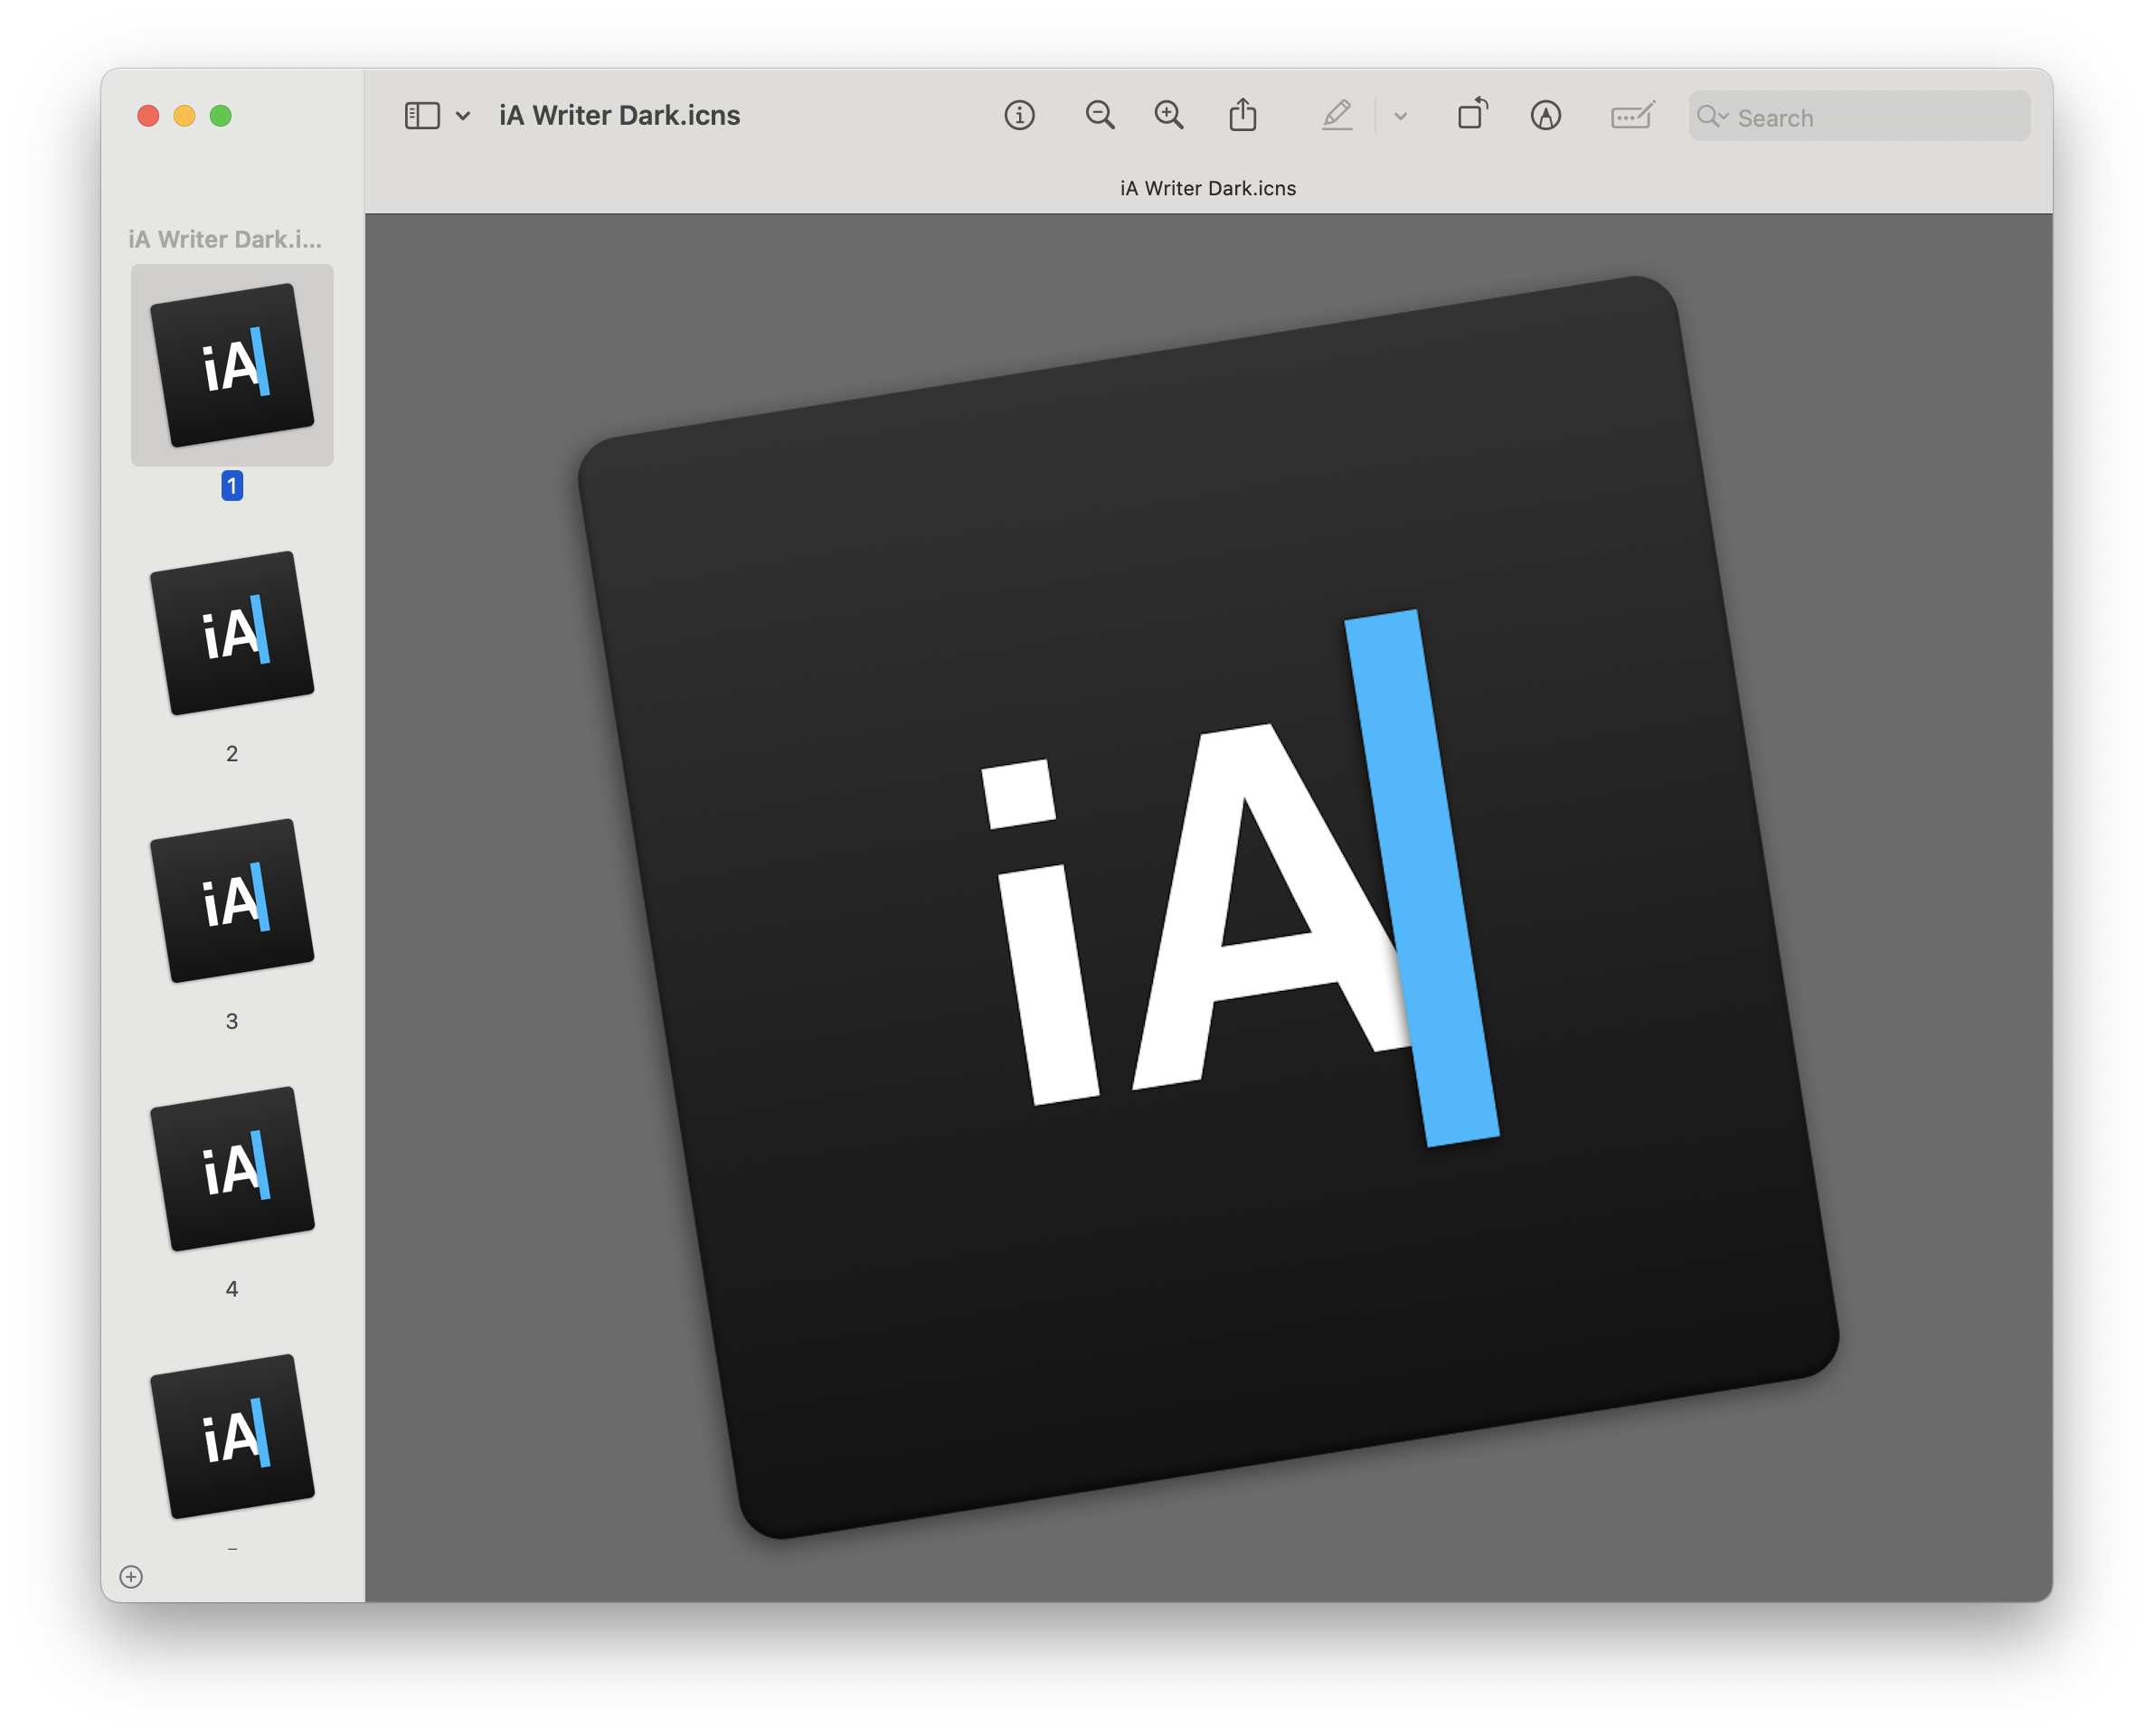
Task: Expand the sidebar view options chevron
Action: (463, 116)
